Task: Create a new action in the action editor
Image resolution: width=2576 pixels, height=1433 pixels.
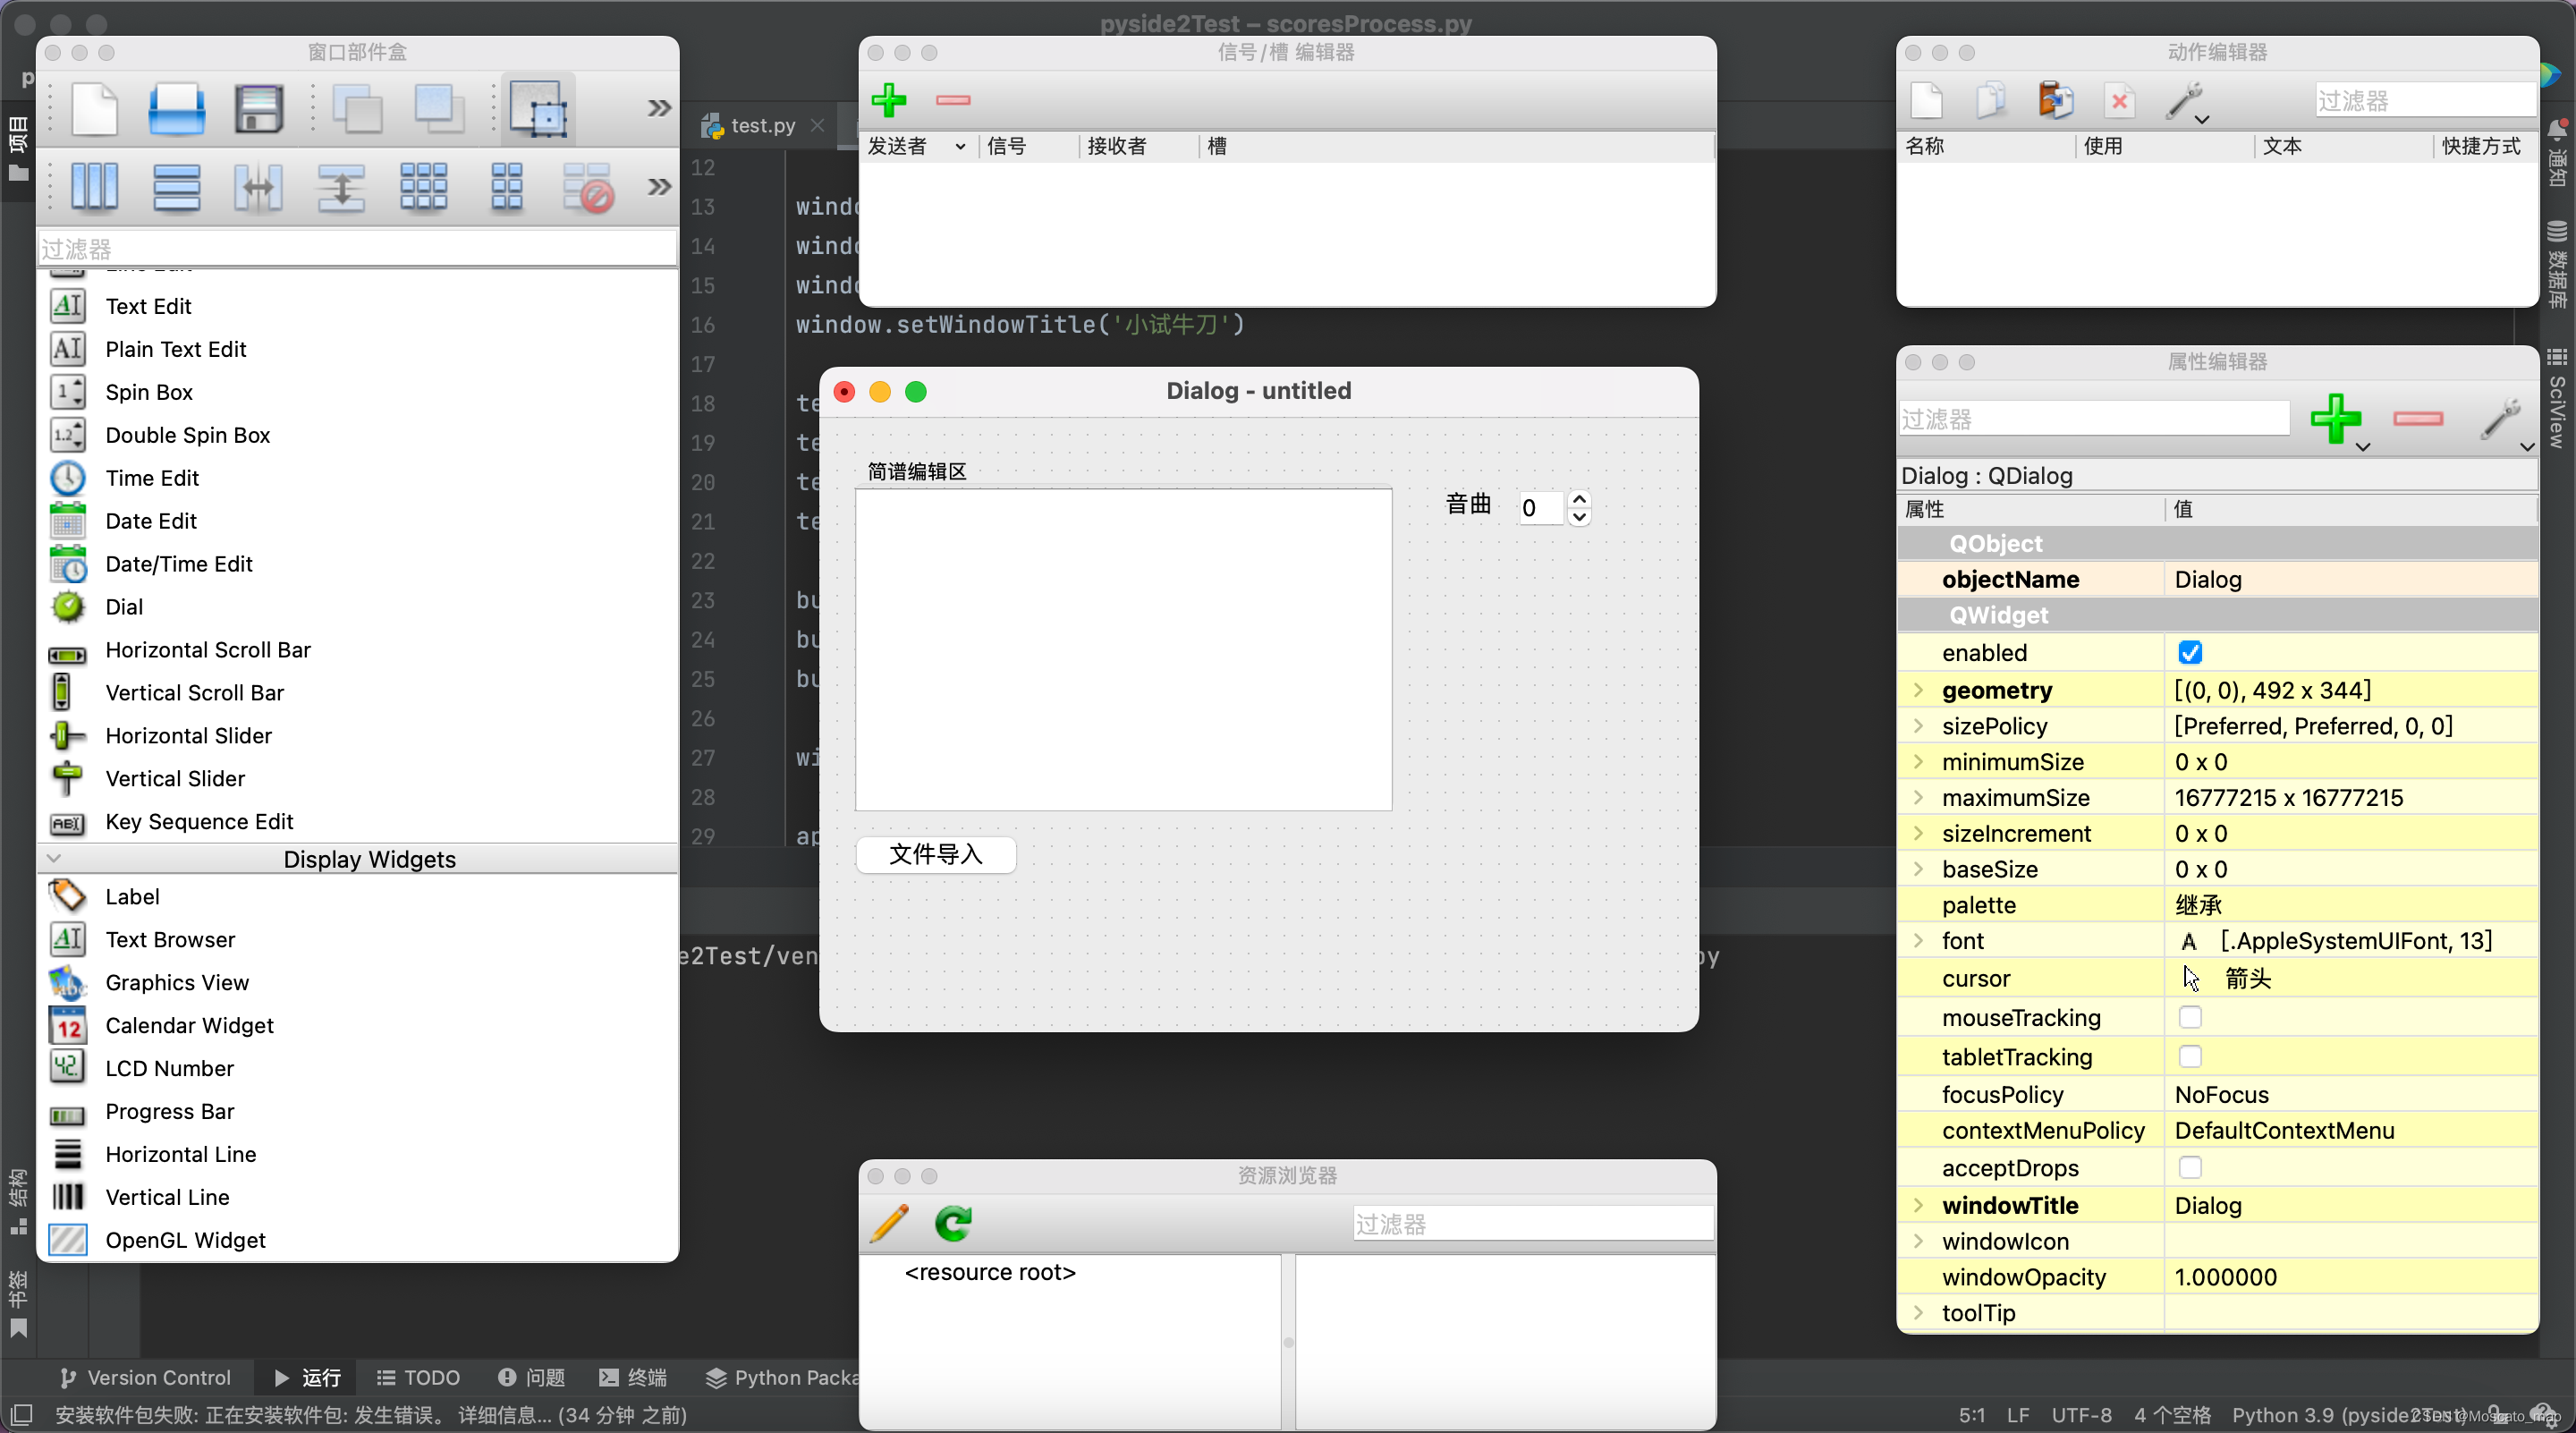Action: [x=1928, y=100]
